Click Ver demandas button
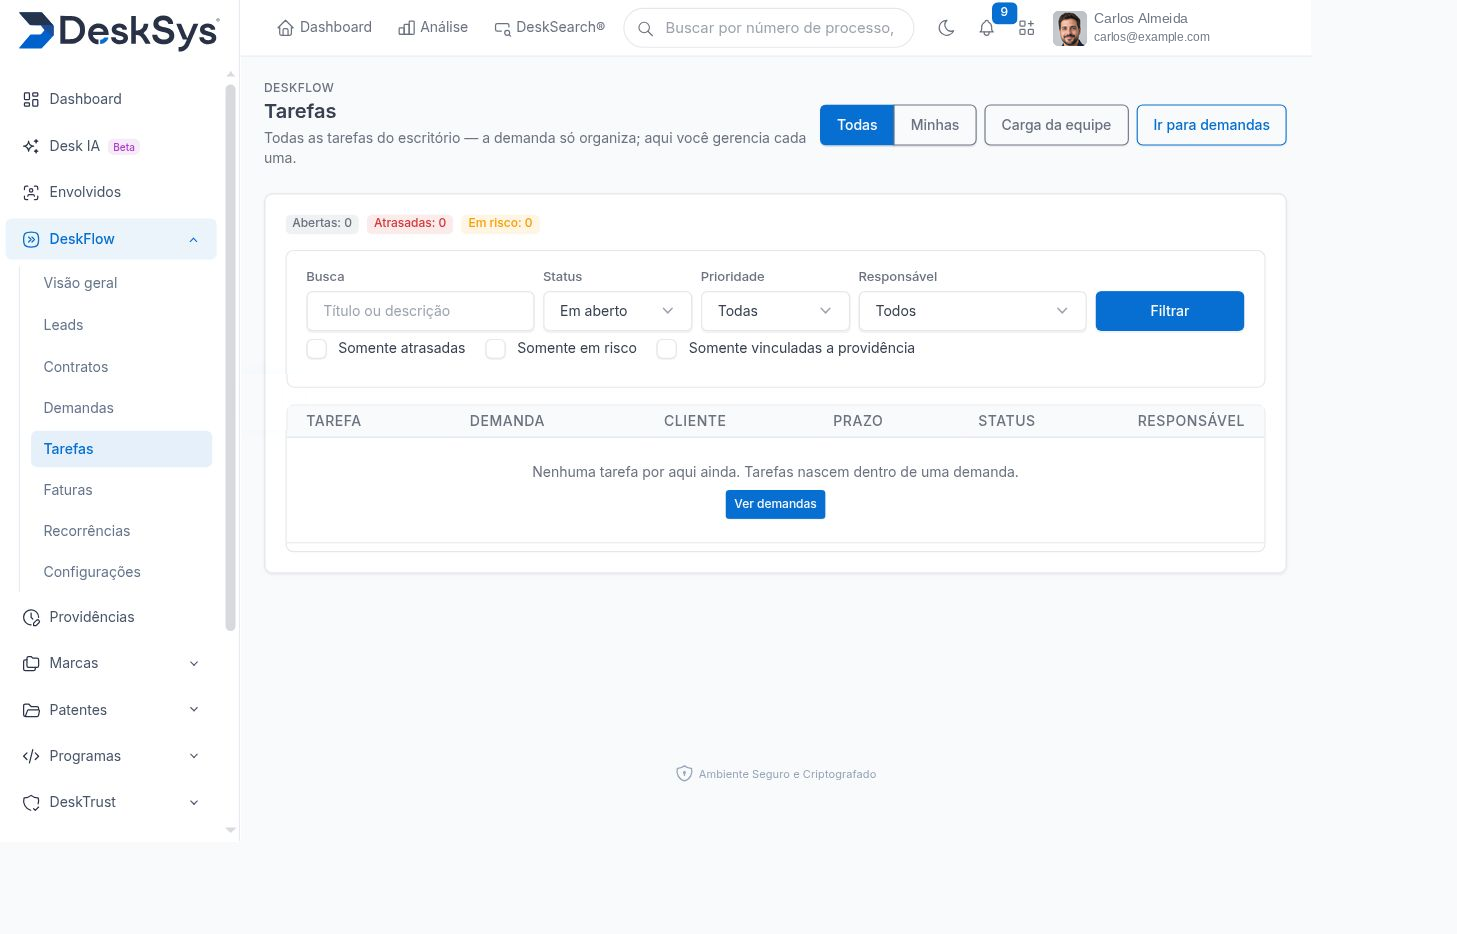The height and width of the screenshot is (934, 1457). 775,504
